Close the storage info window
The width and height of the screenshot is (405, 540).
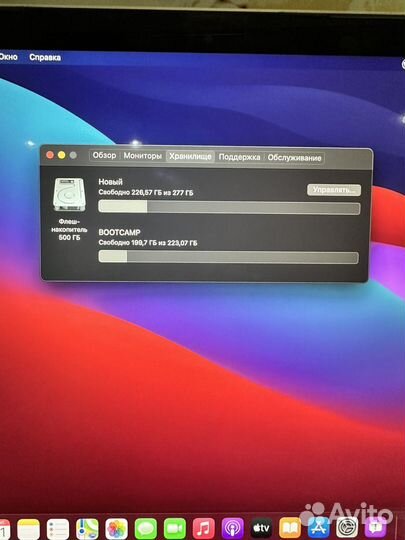(x=50, y=155)
